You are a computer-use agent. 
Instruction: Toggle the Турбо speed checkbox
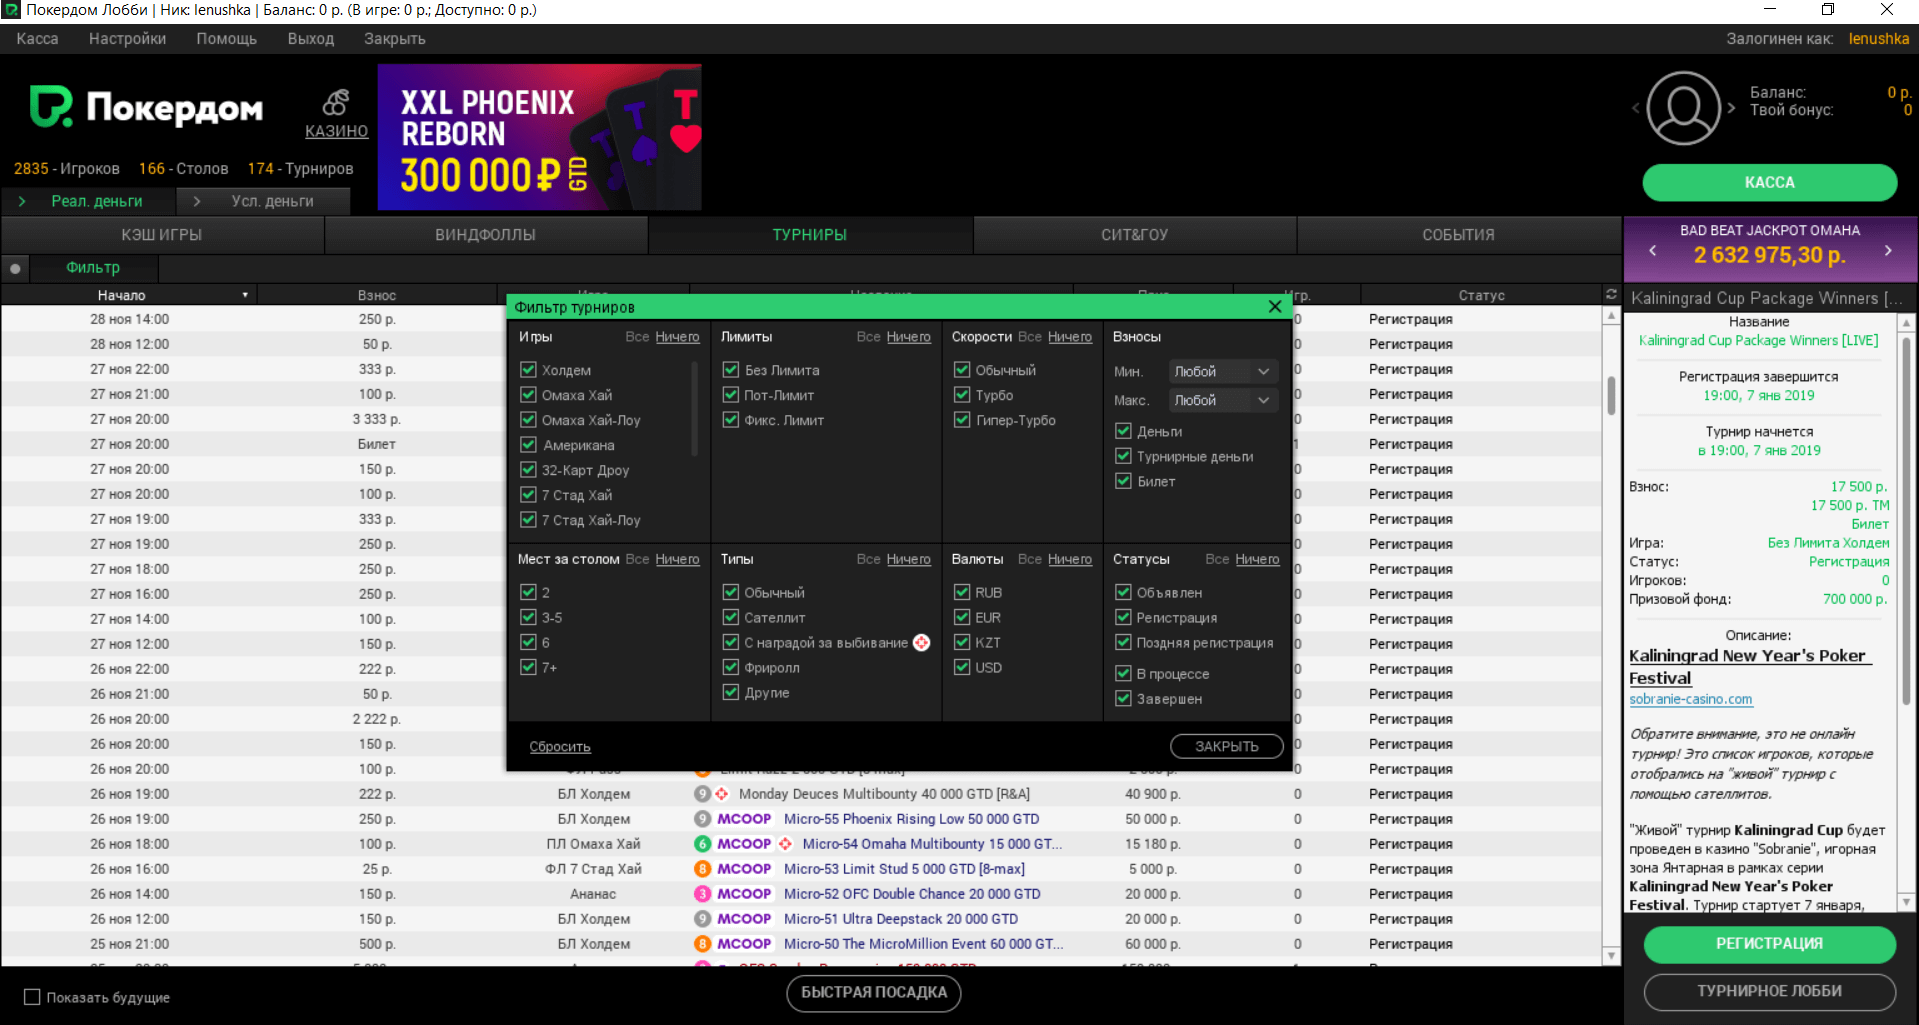[x=962, y=395]
